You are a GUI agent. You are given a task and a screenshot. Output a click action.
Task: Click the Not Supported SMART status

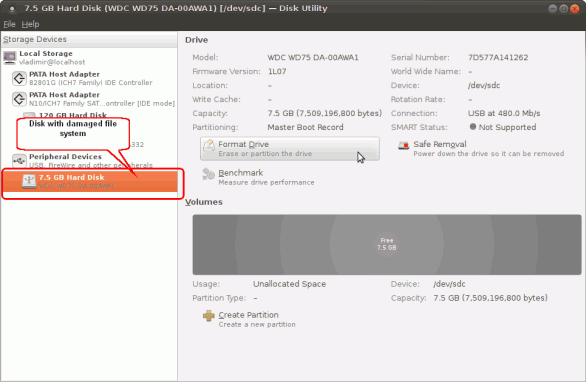[507, 127]
